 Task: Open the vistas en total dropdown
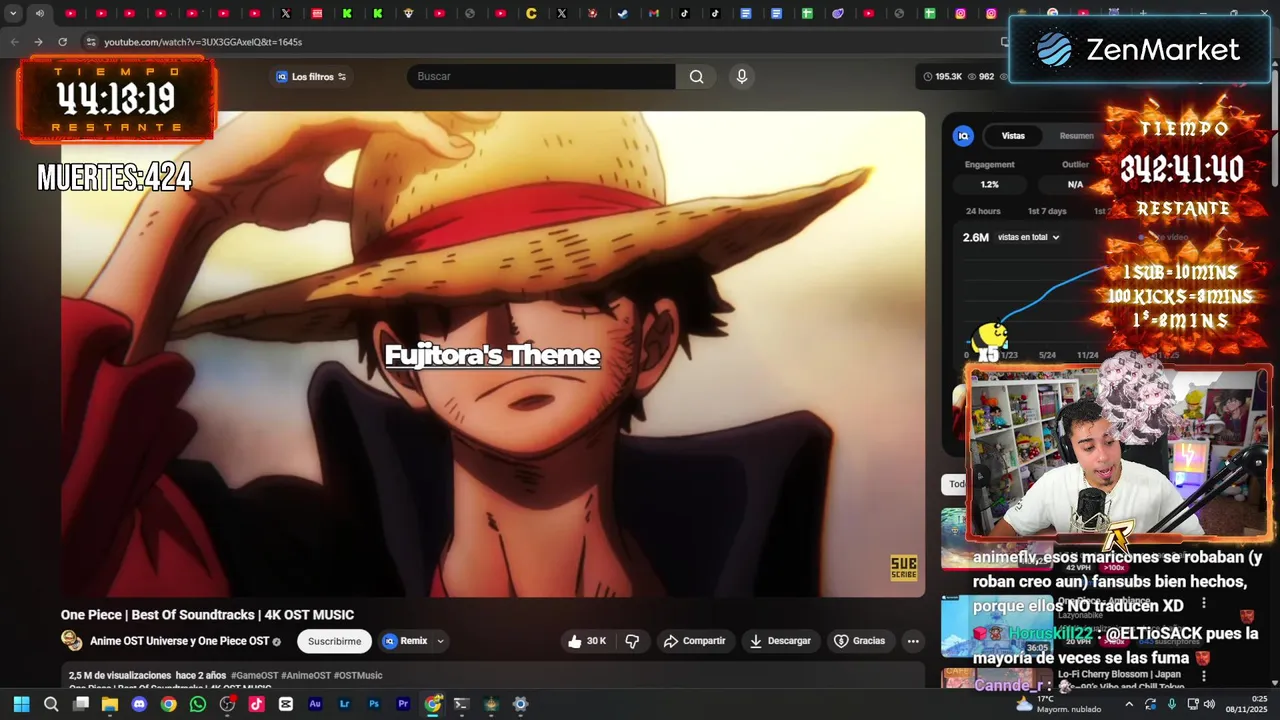pos(1029,237)
